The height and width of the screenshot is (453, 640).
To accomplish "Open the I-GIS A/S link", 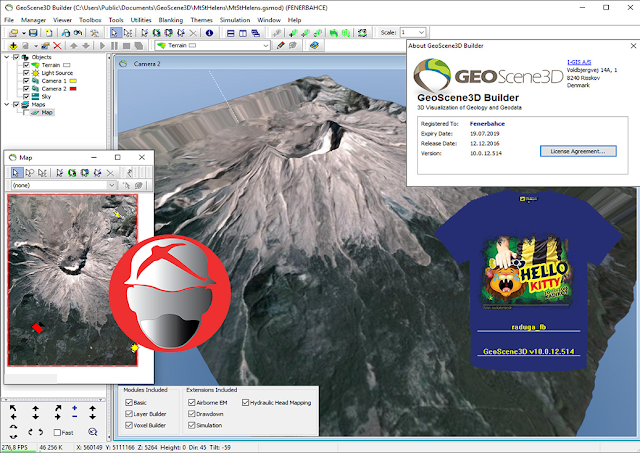I will click(x=579, y=62).
